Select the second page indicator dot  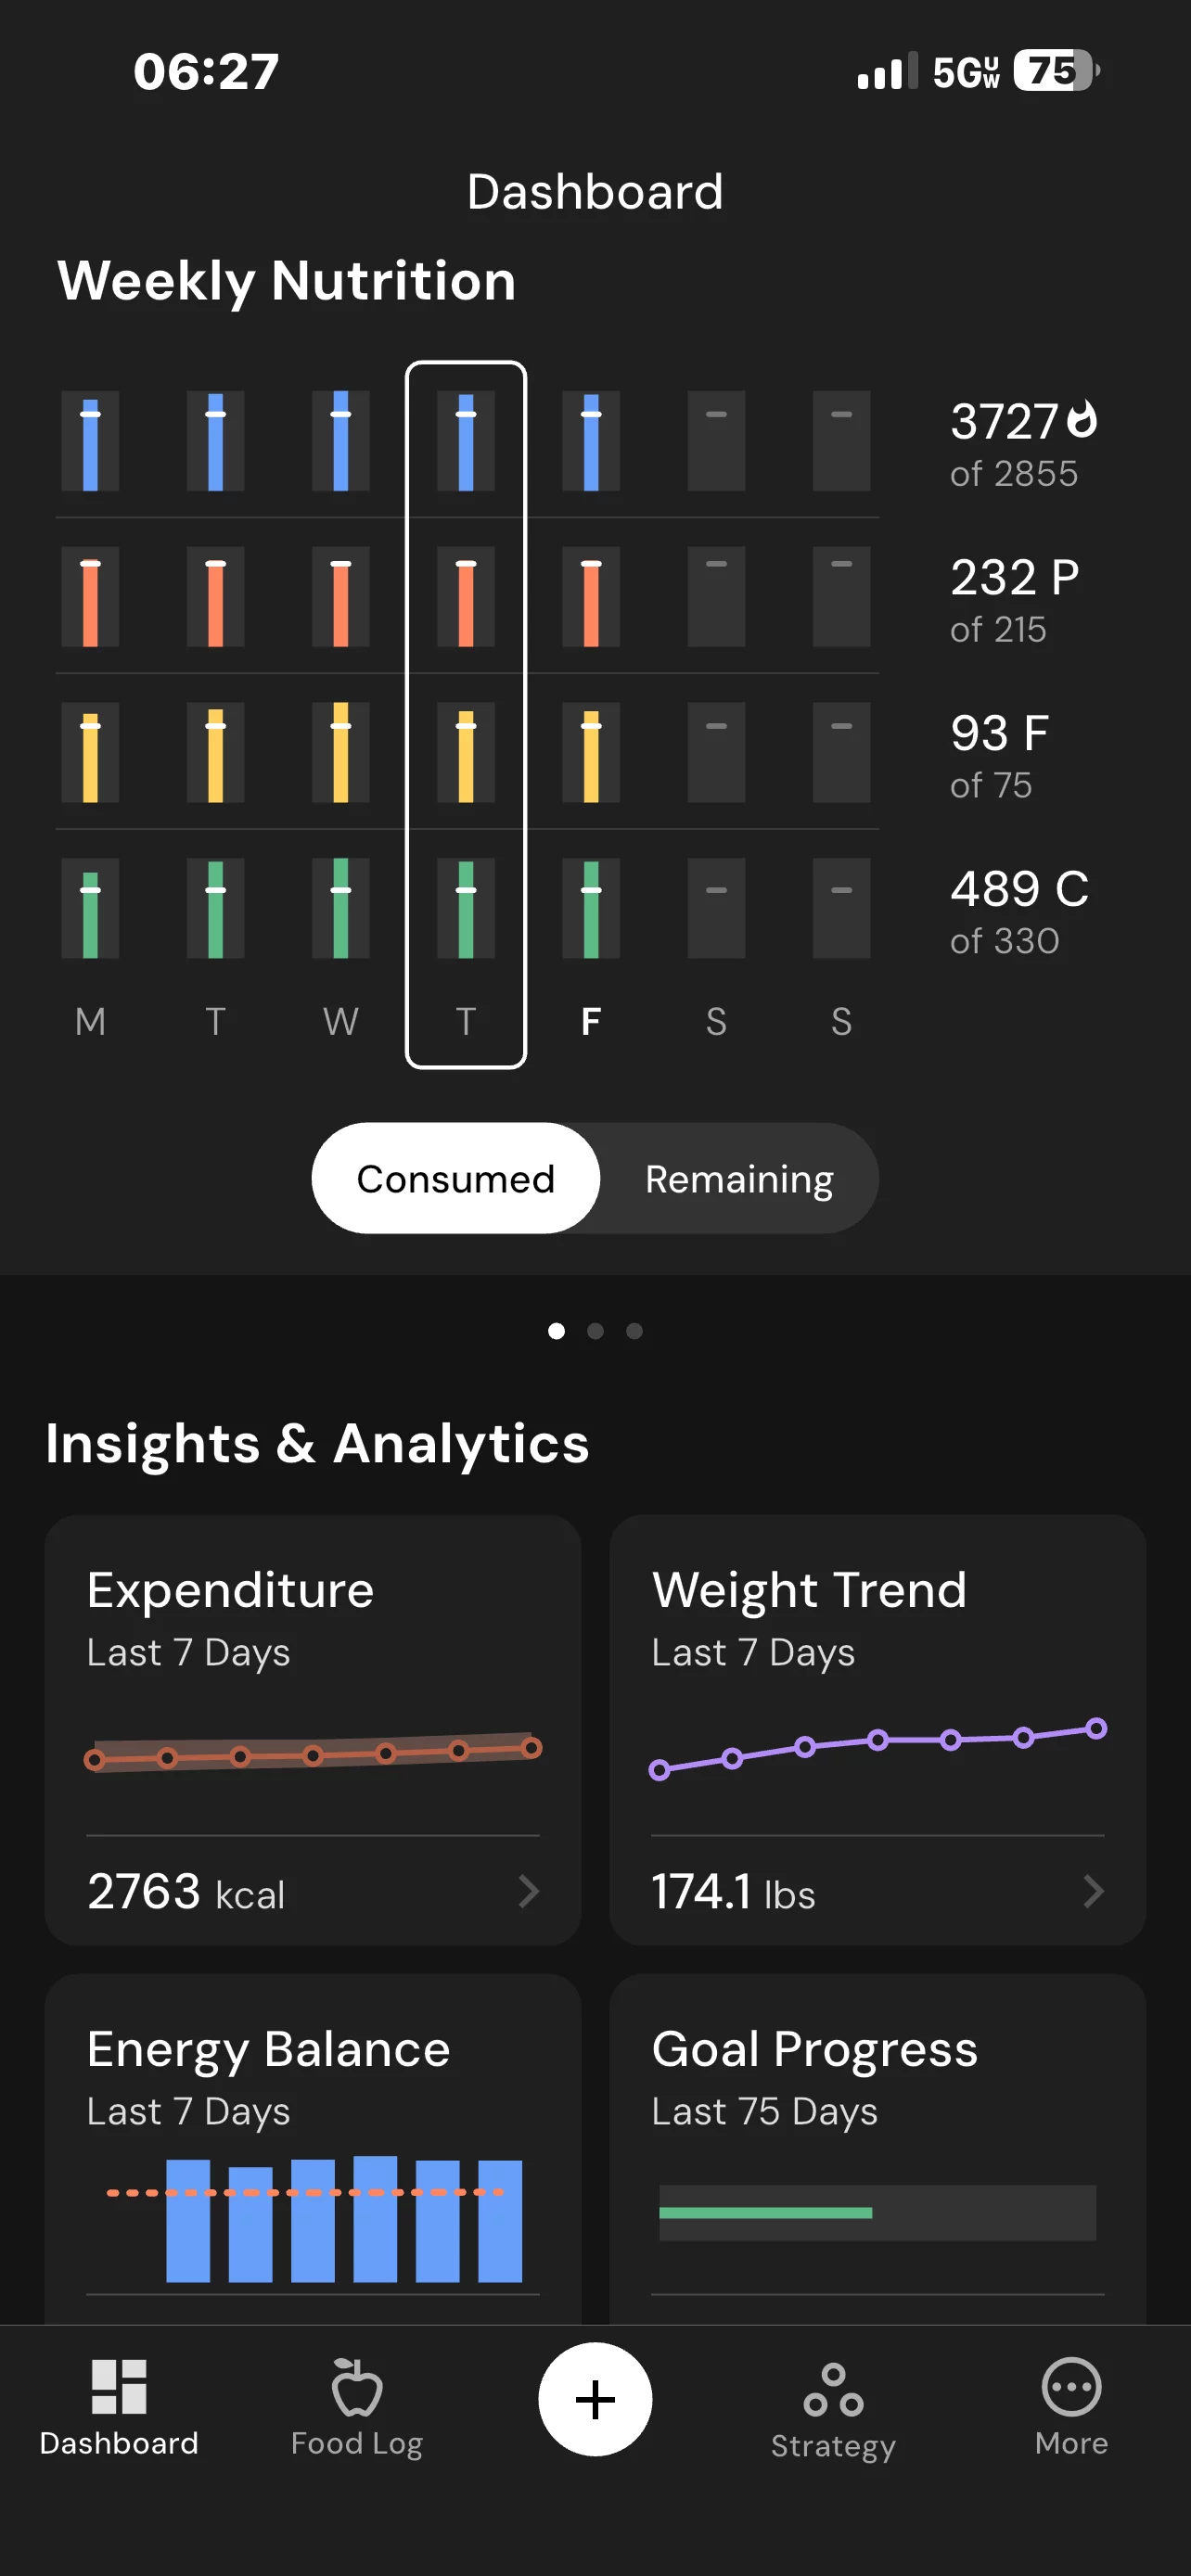[595, 1331]
